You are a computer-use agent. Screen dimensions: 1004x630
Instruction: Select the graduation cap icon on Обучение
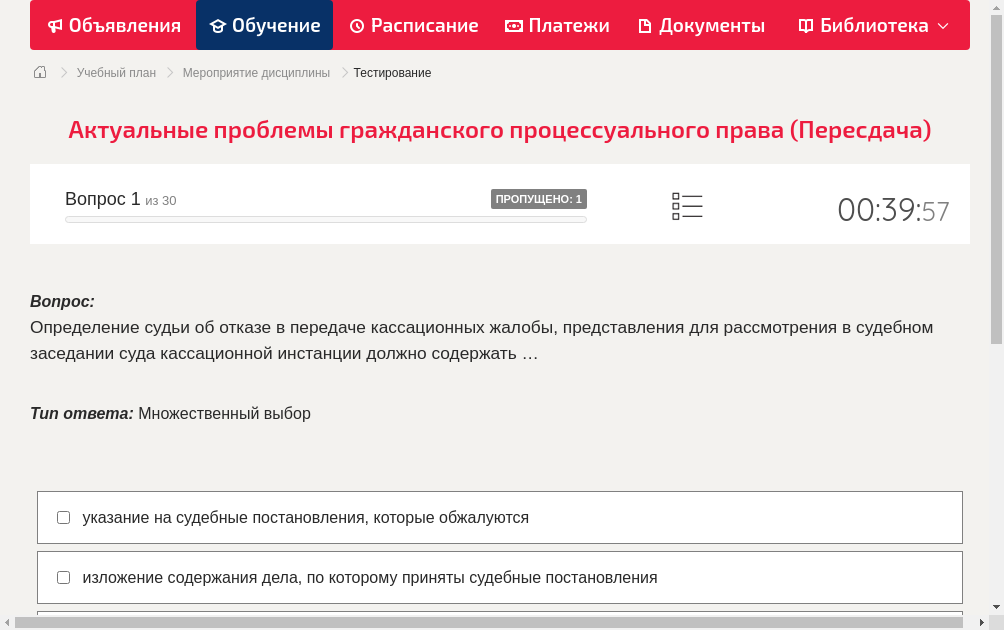(x=219, y=25)
